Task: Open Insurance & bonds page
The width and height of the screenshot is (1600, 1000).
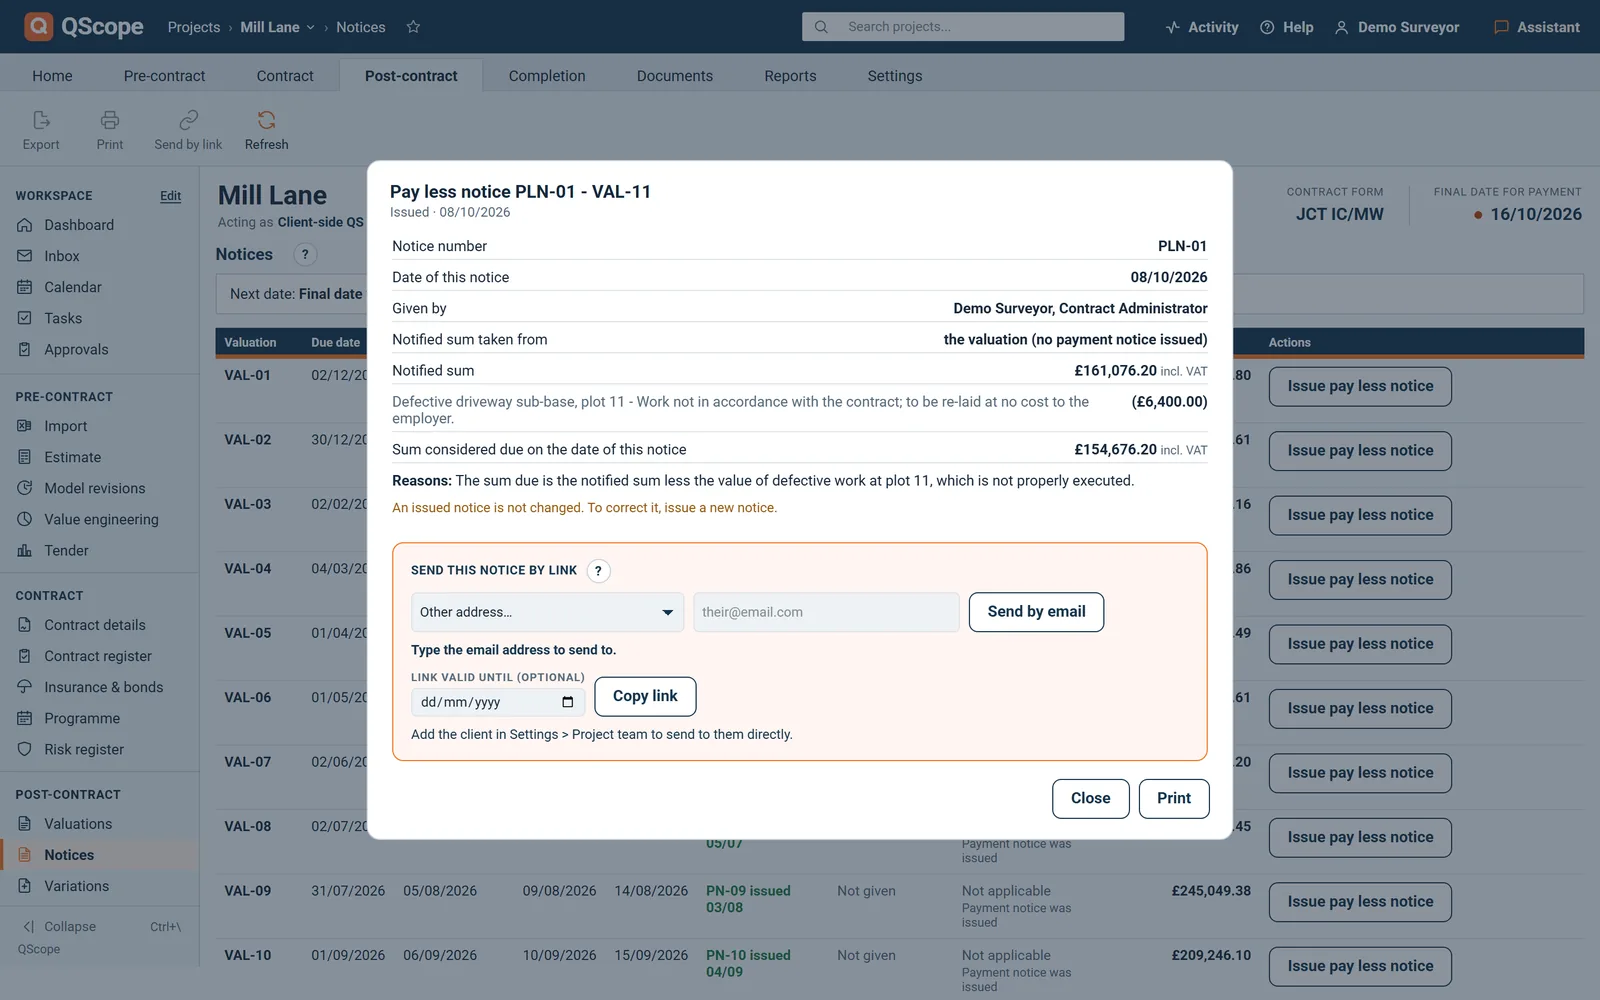Action: pyautogui.click(x=103, y=687)
